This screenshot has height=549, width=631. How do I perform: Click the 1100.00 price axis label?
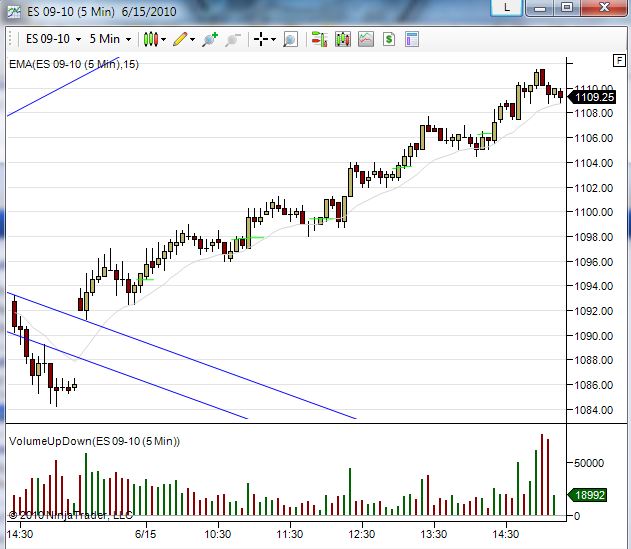click(x=594, y=212)
